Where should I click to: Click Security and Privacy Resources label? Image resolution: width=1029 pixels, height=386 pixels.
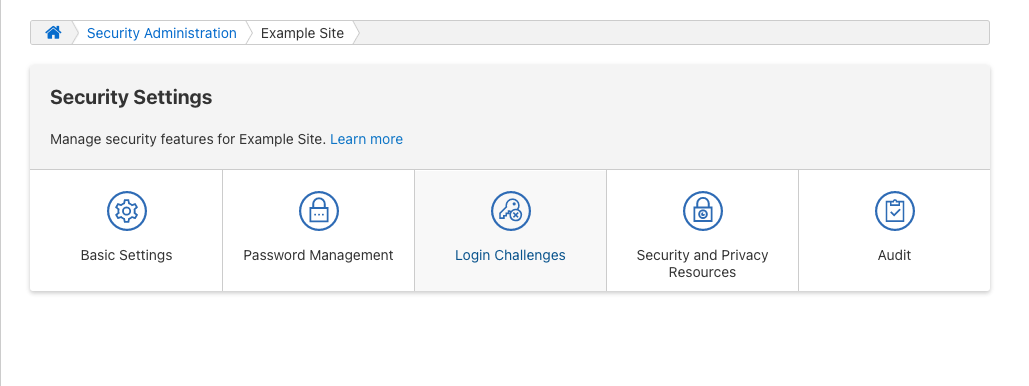pyautogui.click(x=702, y=263)
